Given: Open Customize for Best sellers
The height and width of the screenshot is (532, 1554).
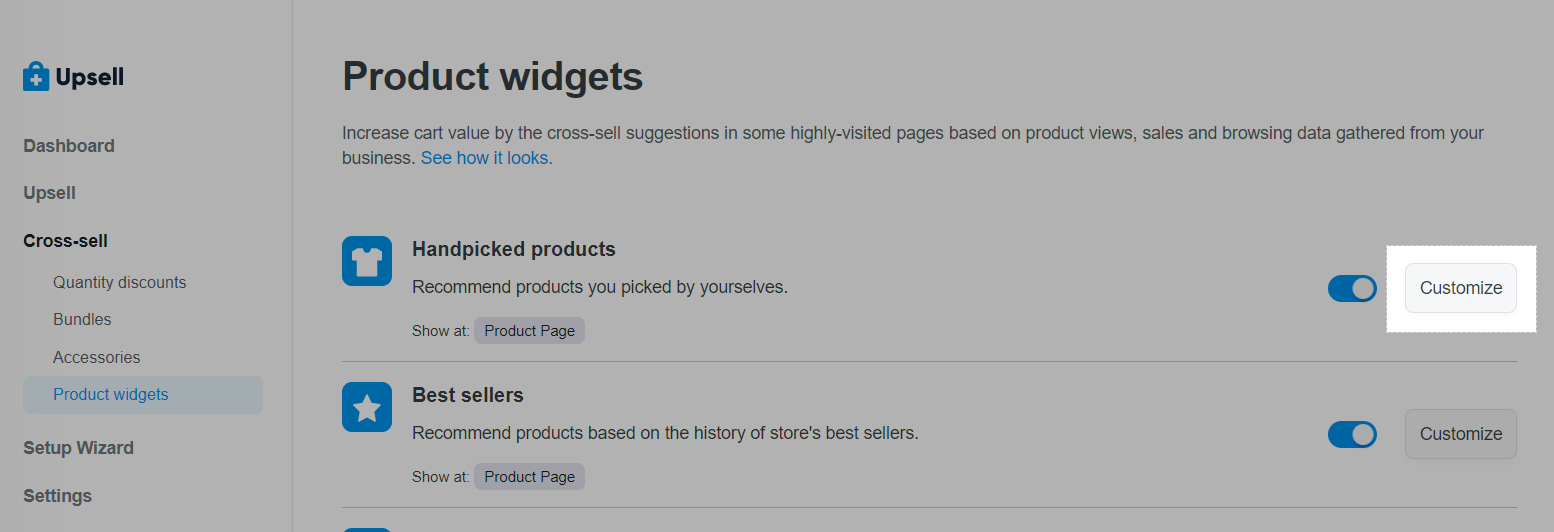Looking at the screenshot, I should click(x=1461, y=434).
